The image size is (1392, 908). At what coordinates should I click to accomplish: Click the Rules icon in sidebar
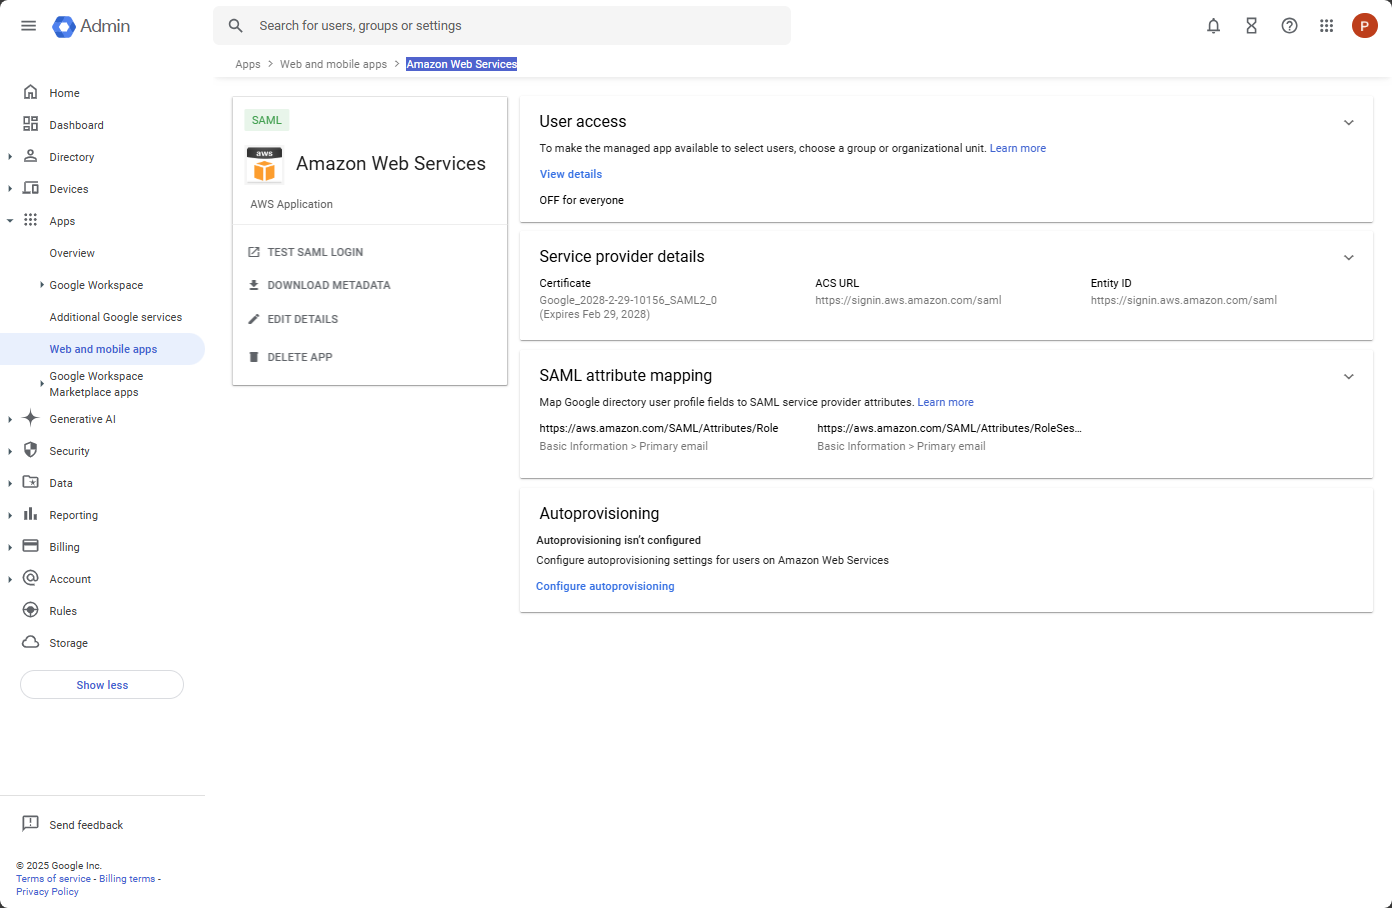31,610
